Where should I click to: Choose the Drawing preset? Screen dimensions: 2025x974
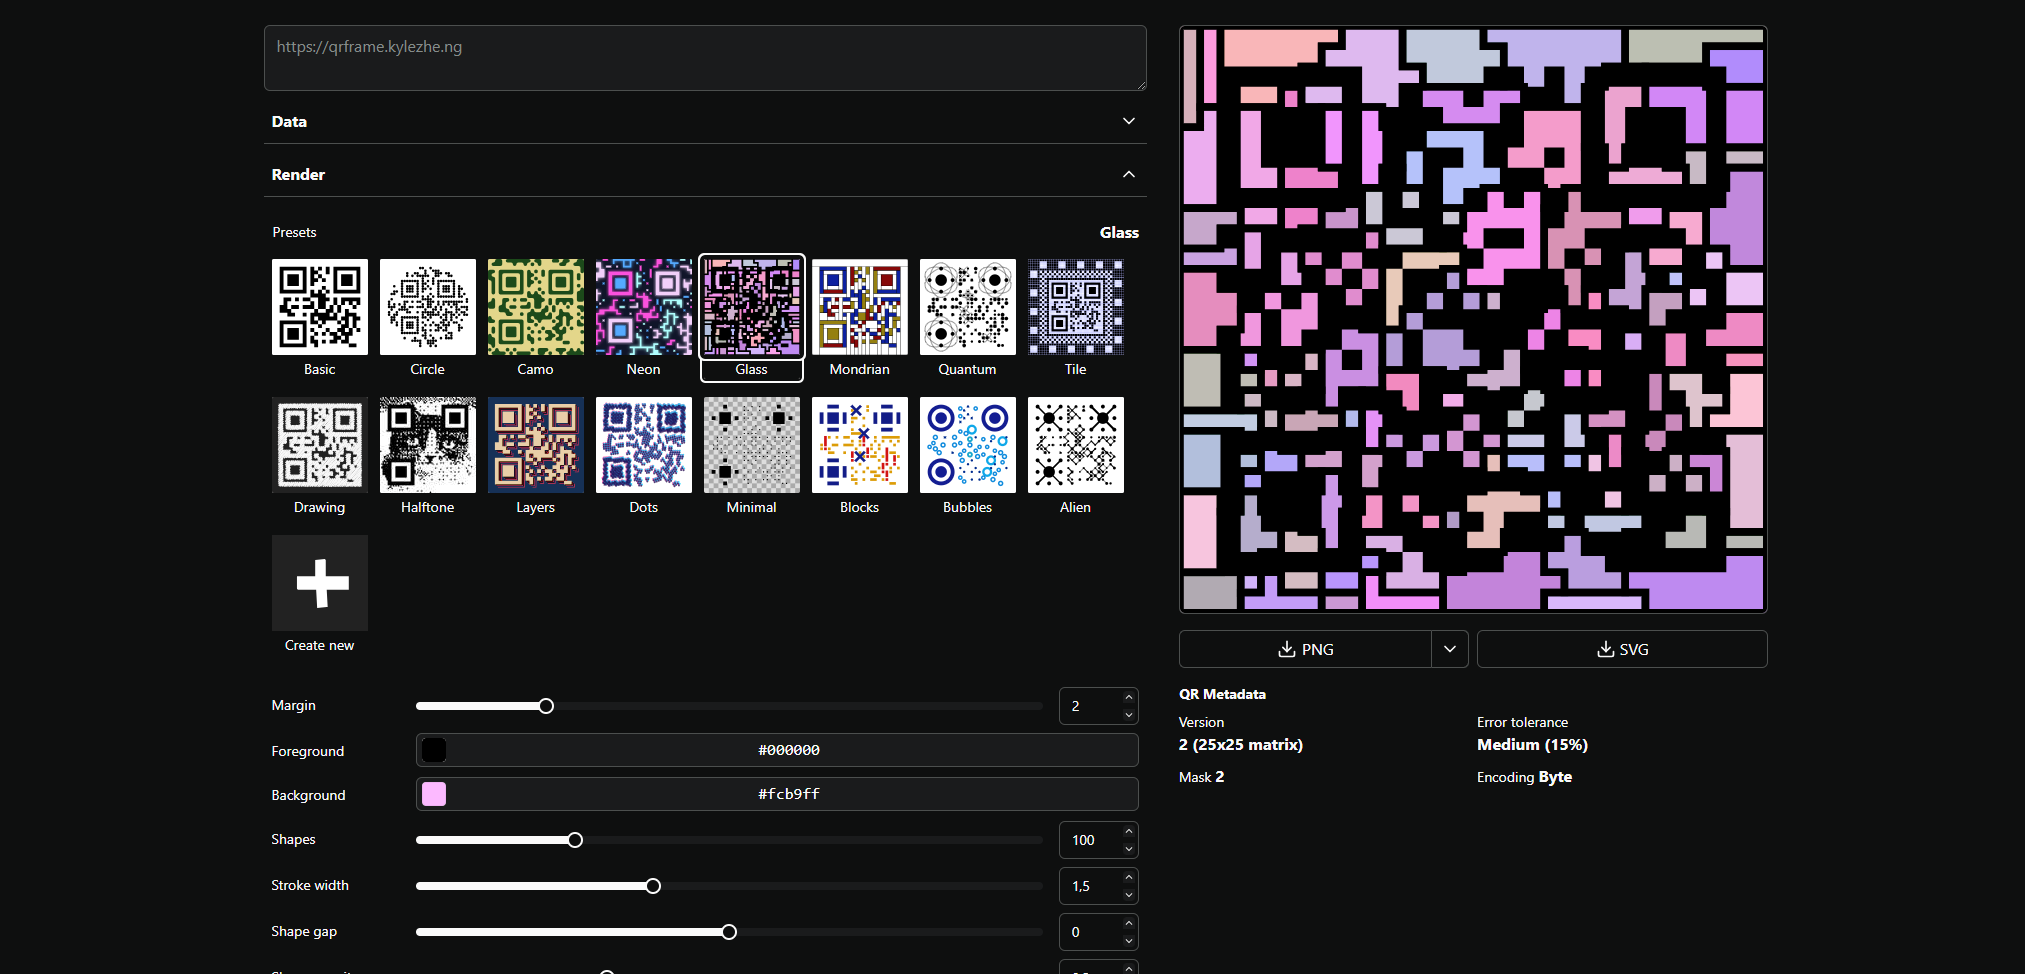pos(320,445)
